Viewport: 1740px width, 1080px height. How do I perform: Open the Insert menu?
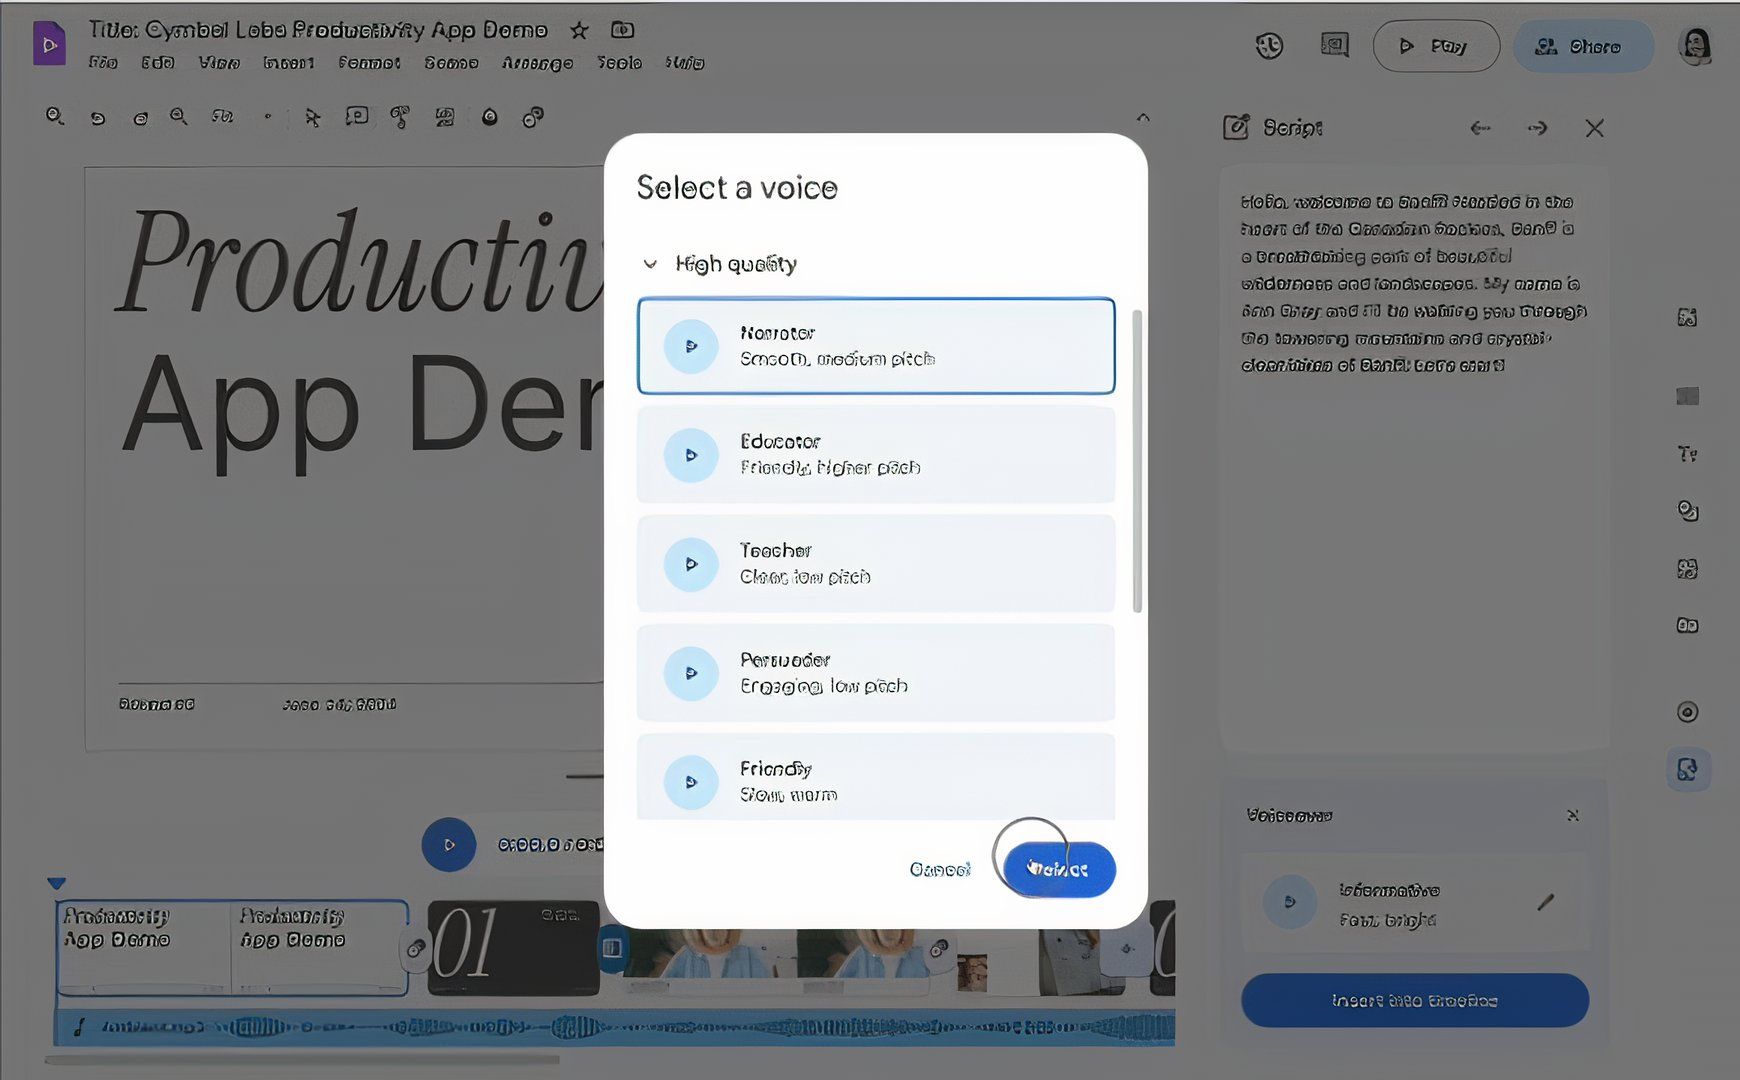(x=288, y=63)
